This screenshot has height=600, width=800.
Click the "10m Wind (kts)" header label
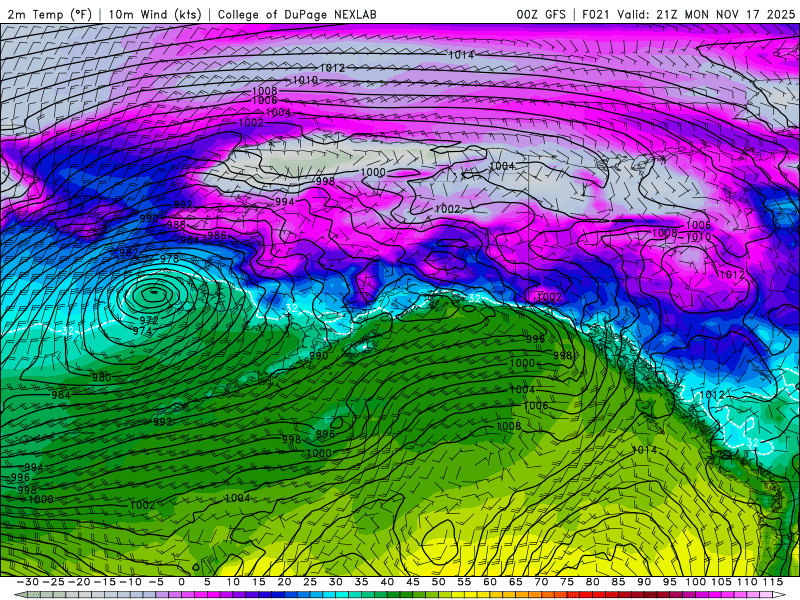(x=155, y=14)
